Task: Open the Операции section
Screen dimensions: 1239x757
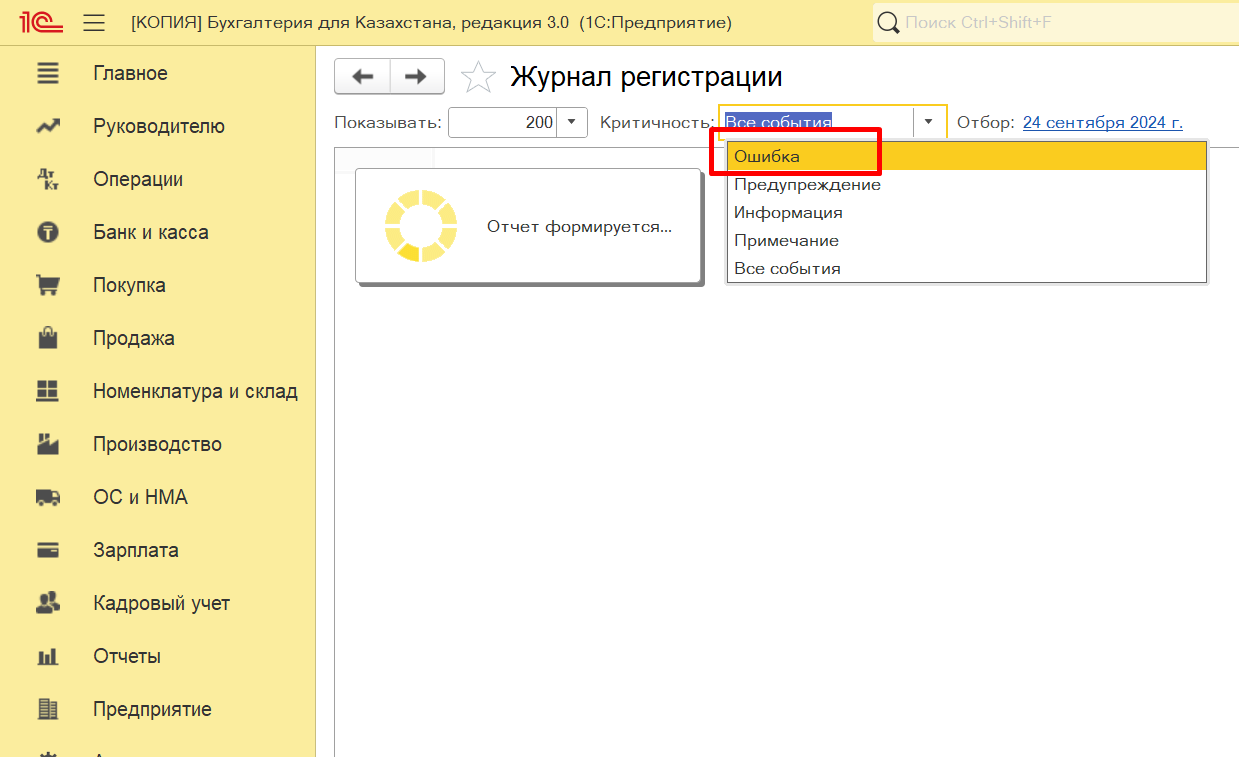Action: (x=138, y=179)
